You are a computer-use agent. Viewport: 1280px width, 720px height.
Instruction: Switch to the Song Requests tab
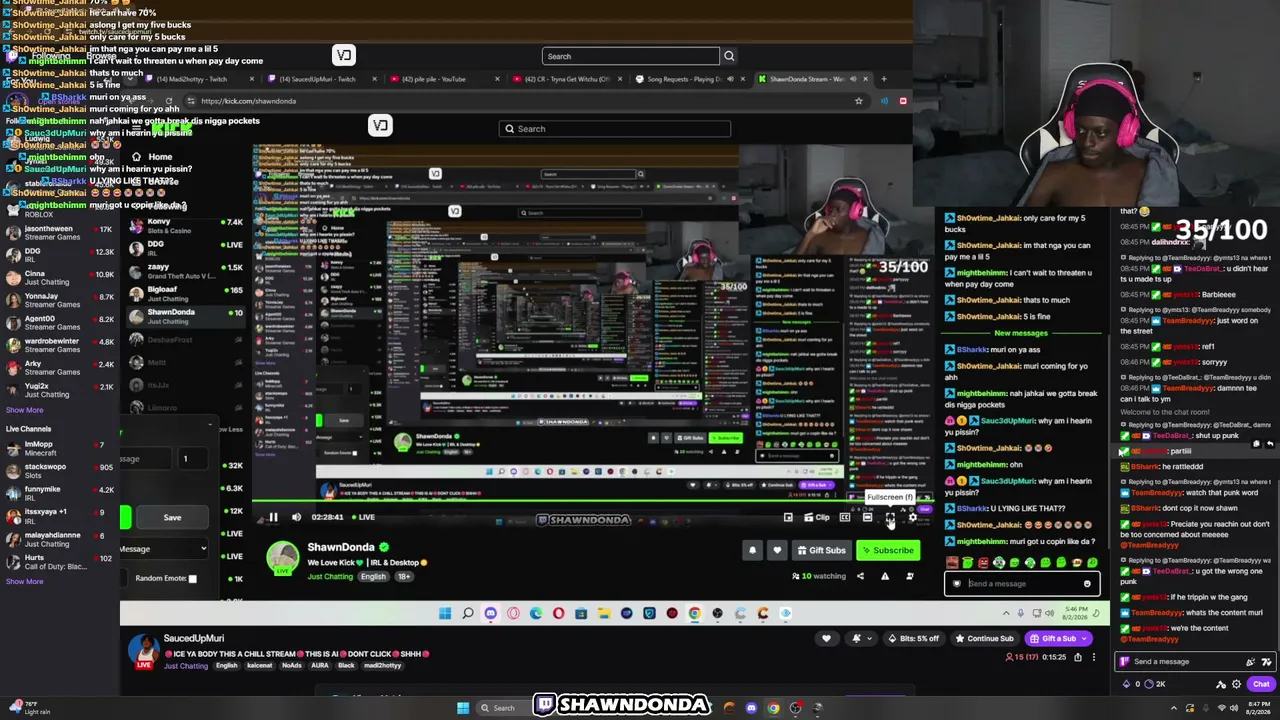point(690,79)
